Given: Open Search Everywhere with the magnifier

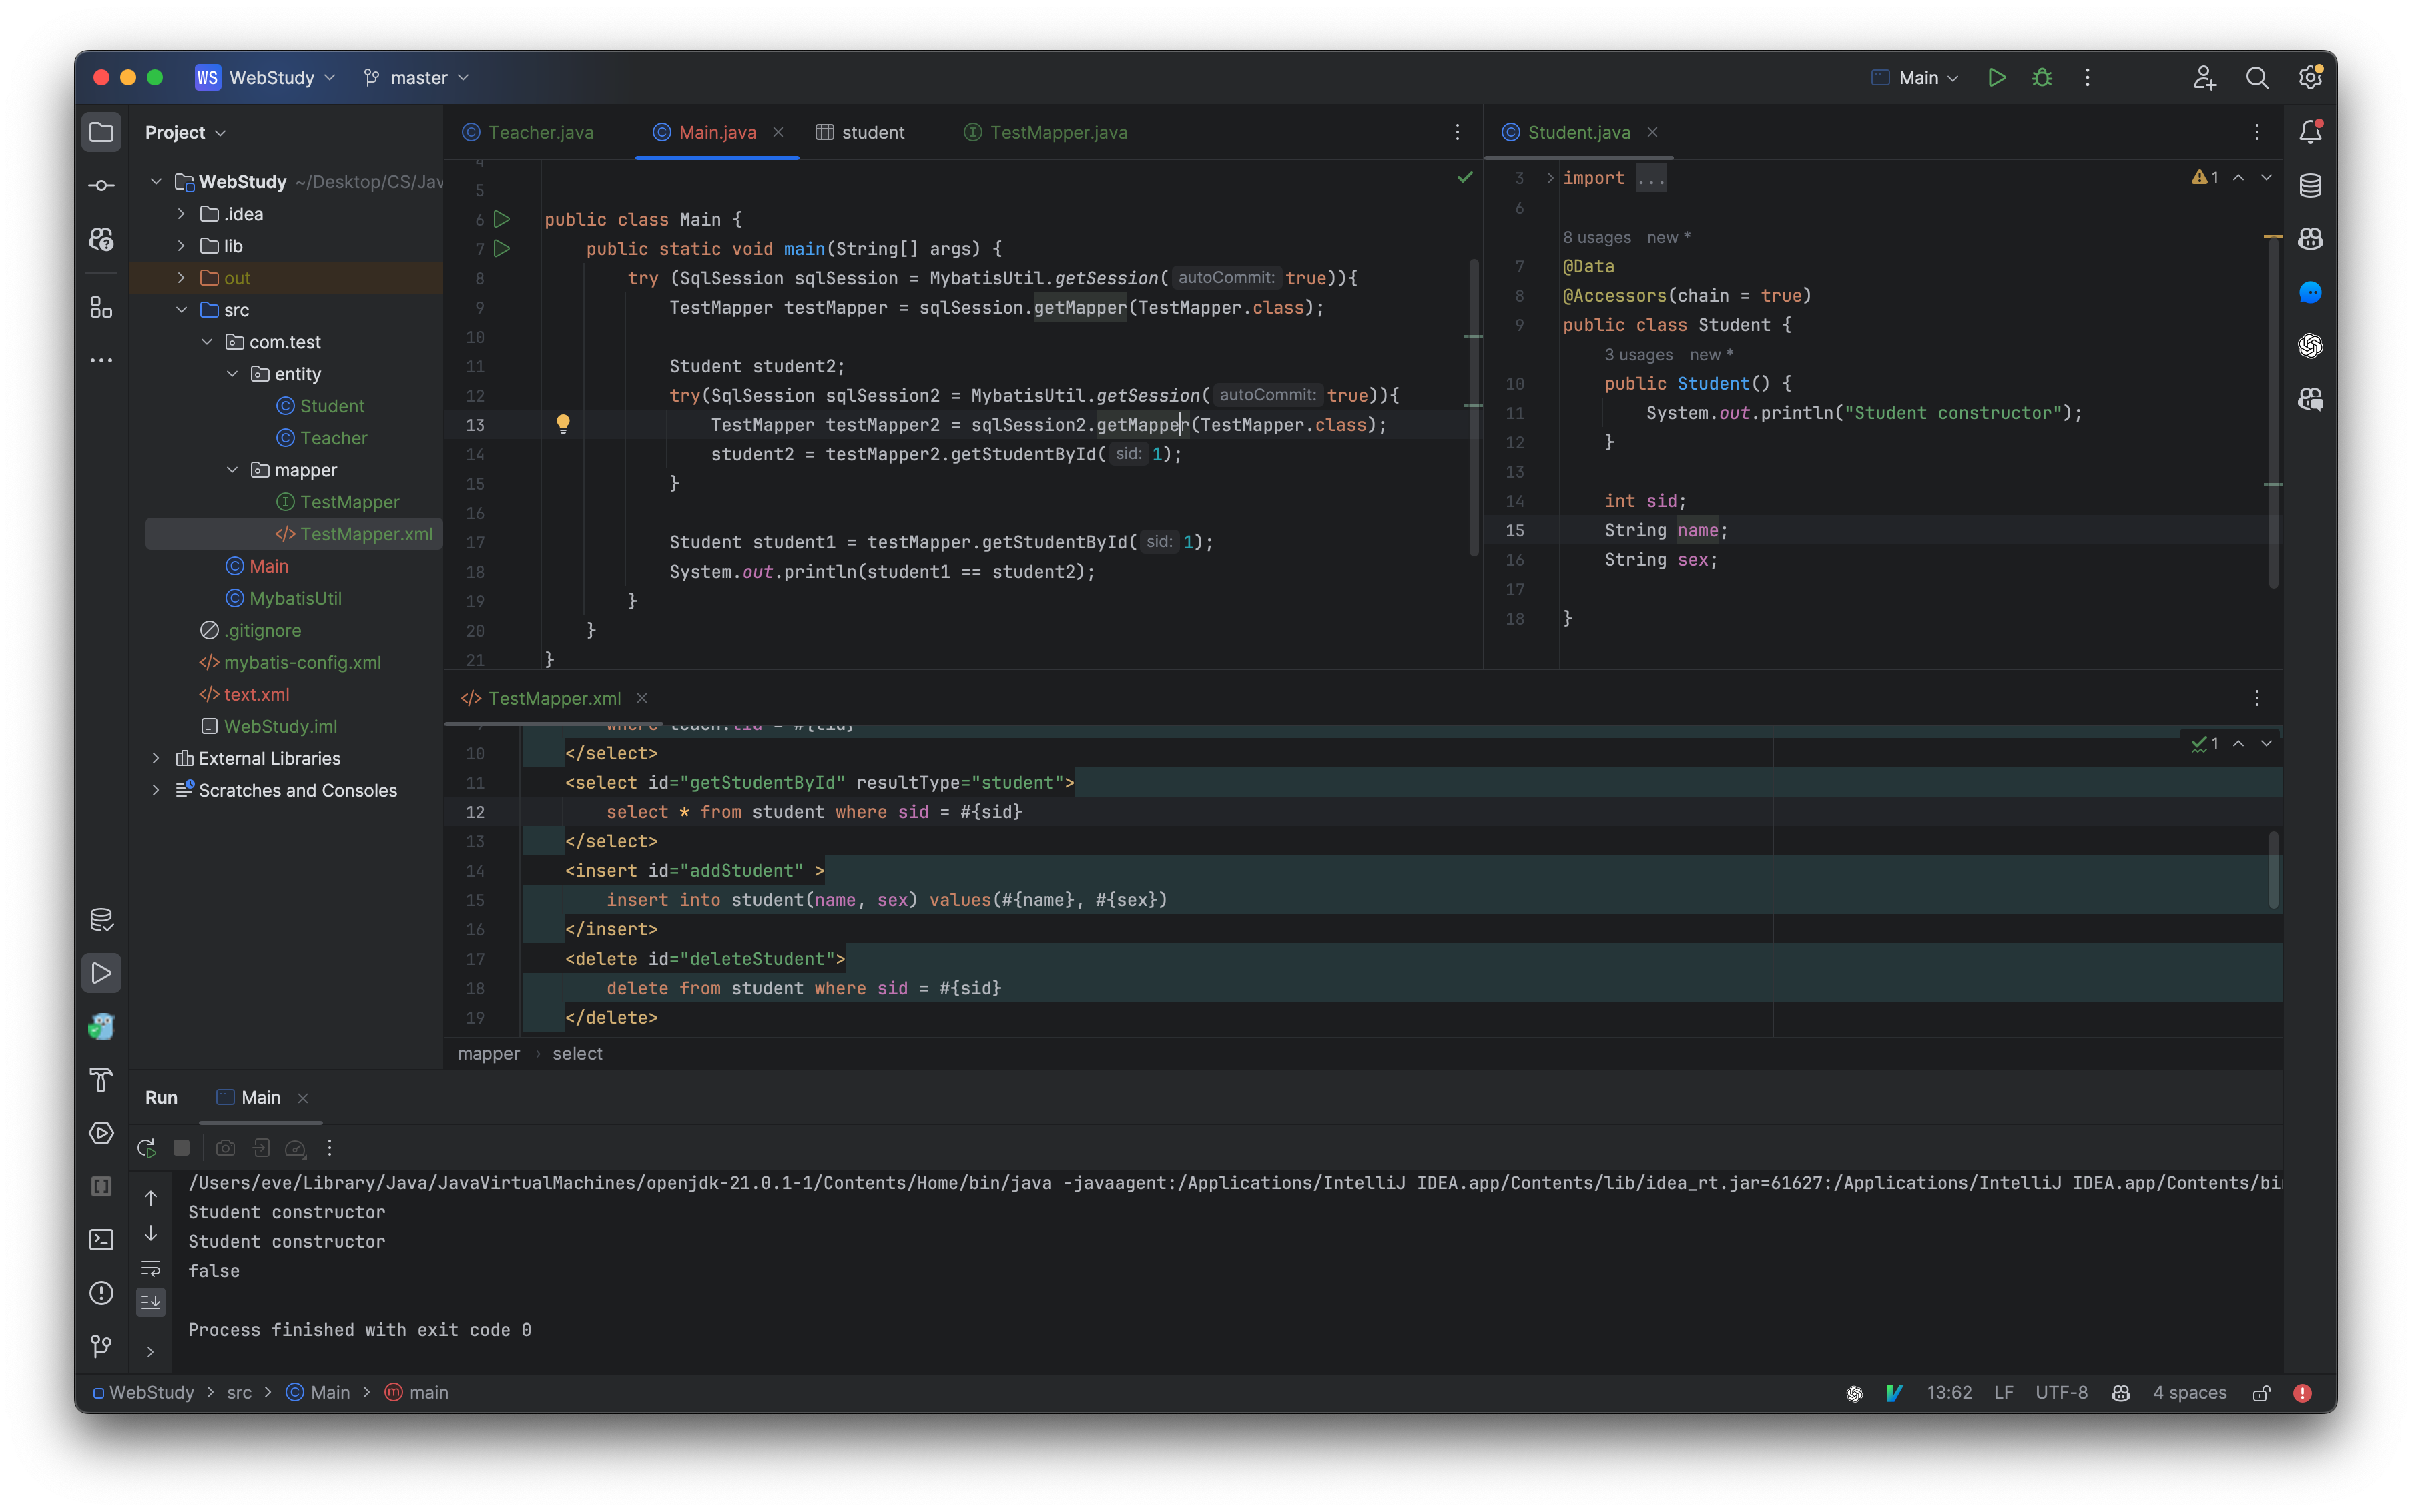Looking at the screenshot, I should coord(2257,77).
